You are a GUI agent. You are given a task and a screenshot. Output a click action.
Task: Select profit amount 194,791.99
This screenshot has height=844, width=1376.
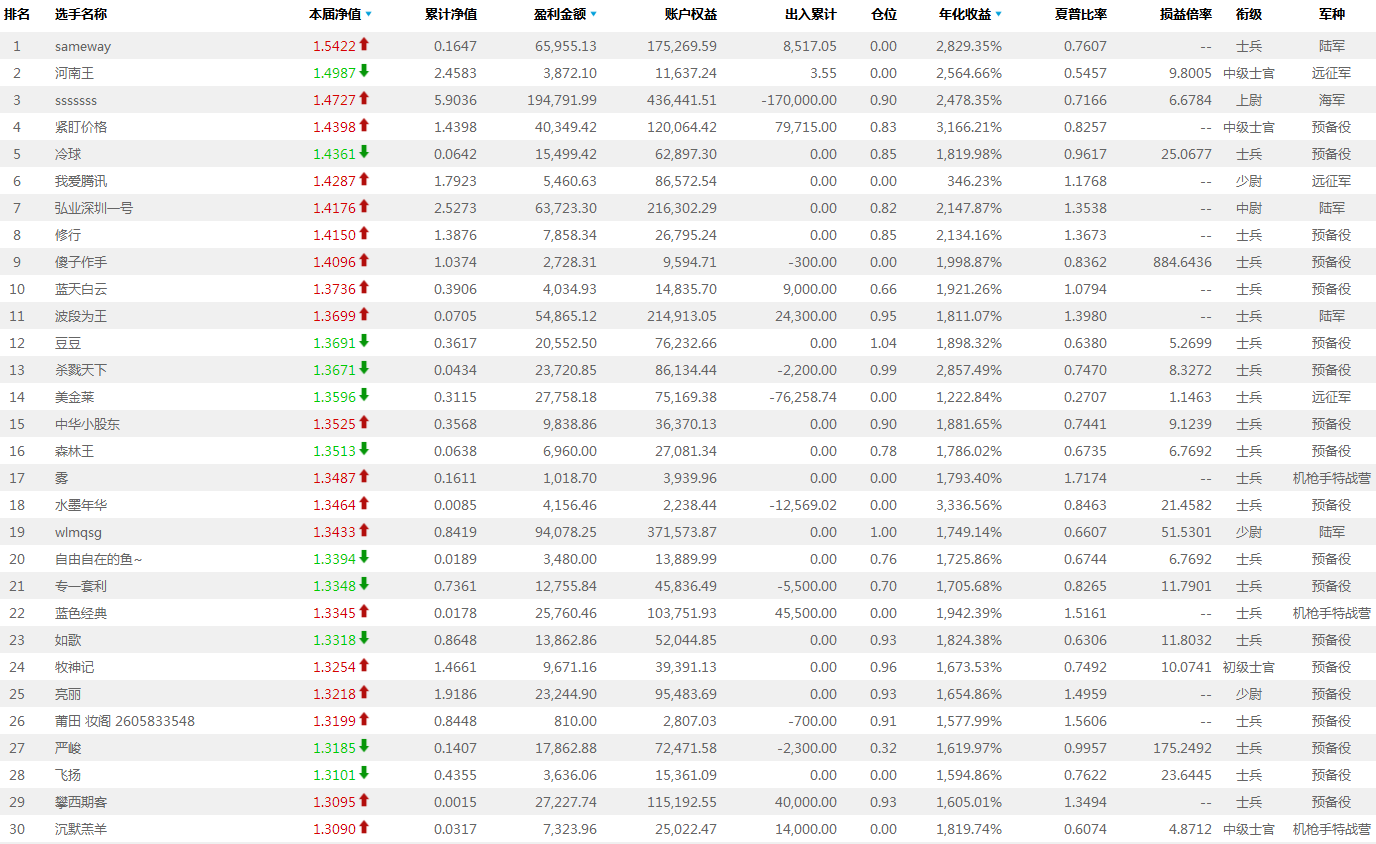562,100
